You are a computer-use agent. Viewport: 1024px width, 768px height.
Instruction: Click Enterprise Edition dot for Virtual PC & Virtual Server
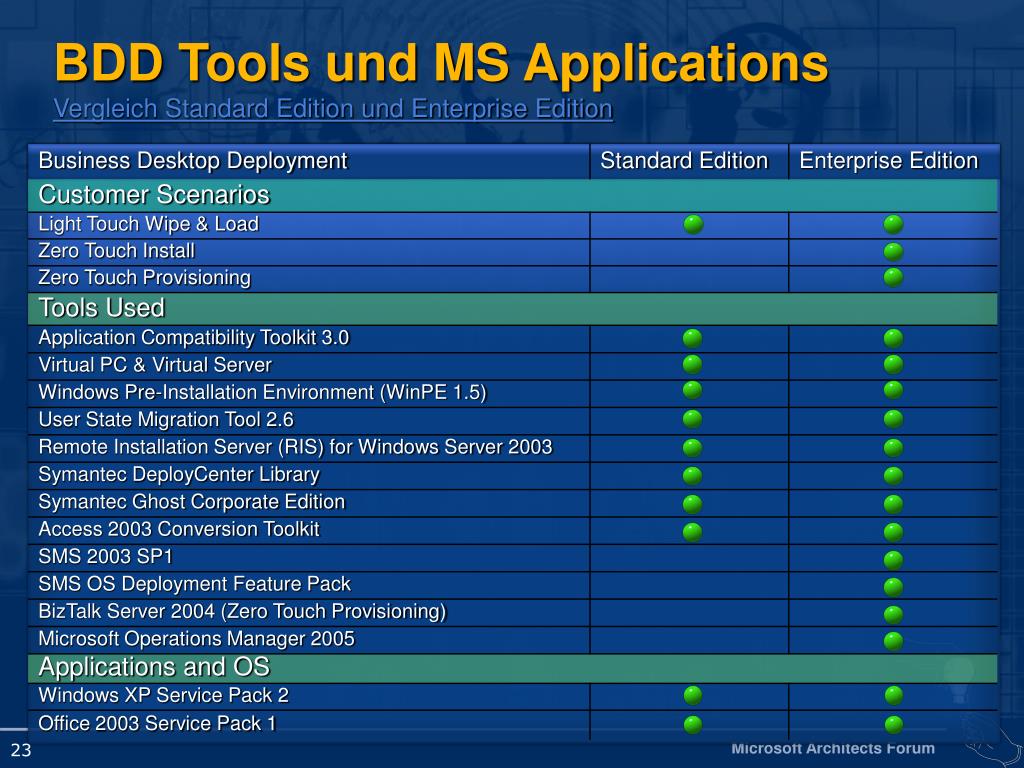pyautogui.click(x=893, y=364)
